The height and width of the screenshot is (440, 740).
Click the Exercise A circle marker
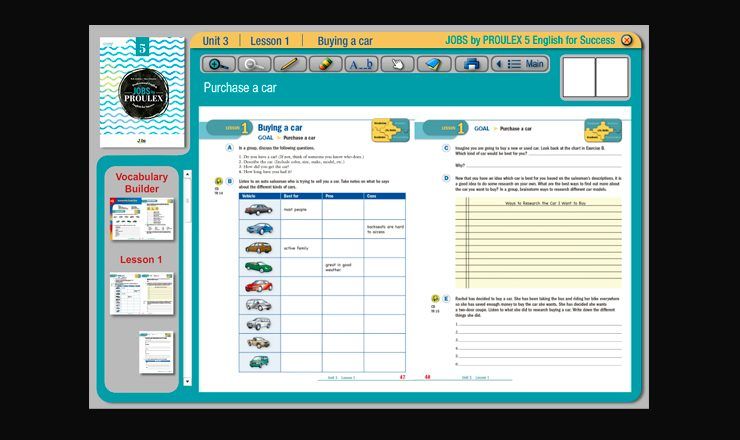pyautogui.click(x=230, y=148)
